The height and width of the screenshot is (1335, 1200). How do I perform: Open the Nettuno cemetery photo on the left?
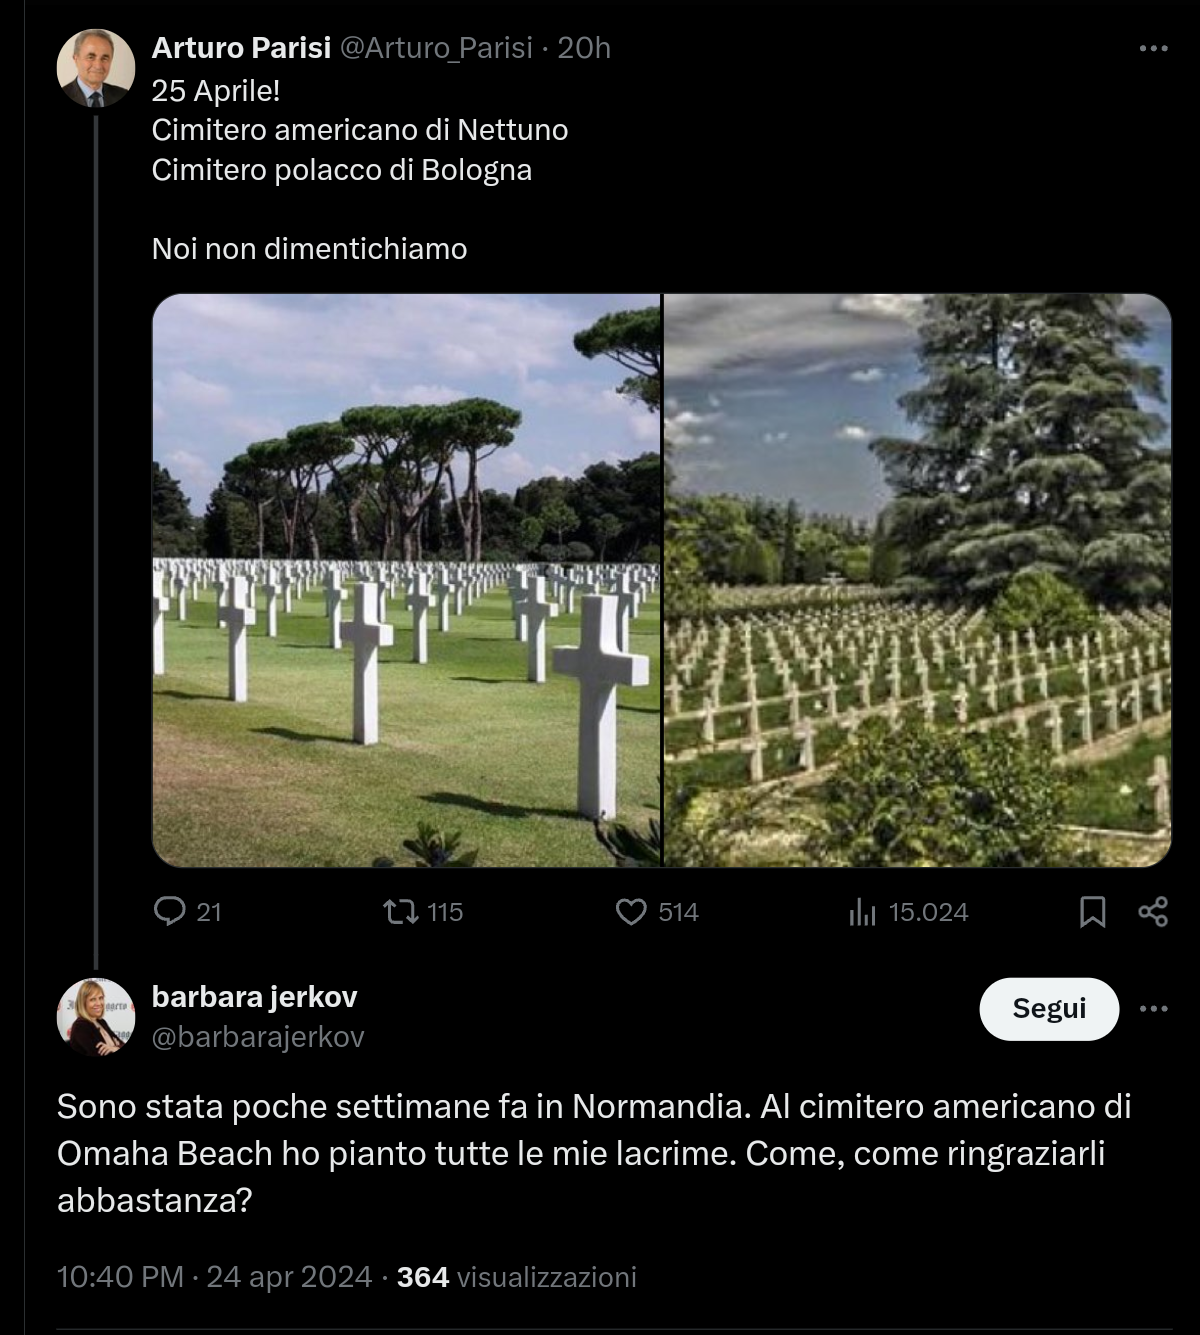click(x=405, y=578)
